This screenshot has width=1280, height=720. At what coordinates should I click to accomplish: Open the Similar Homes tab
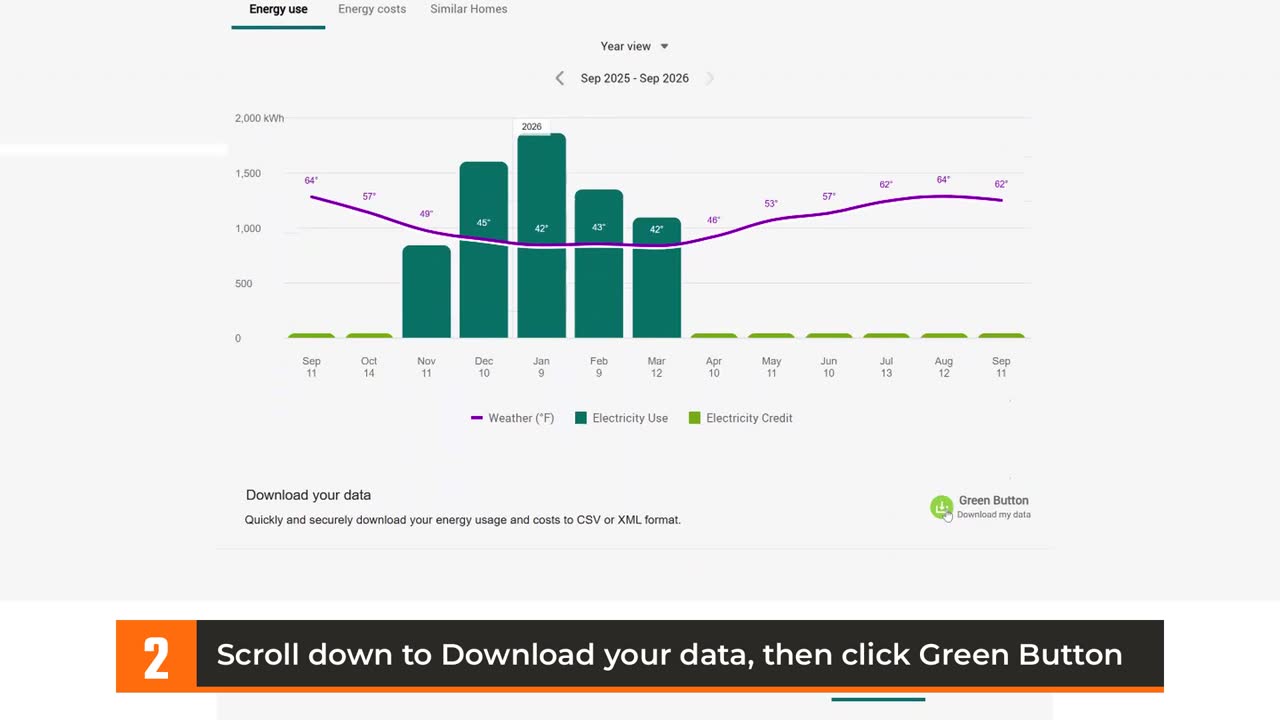468,10
